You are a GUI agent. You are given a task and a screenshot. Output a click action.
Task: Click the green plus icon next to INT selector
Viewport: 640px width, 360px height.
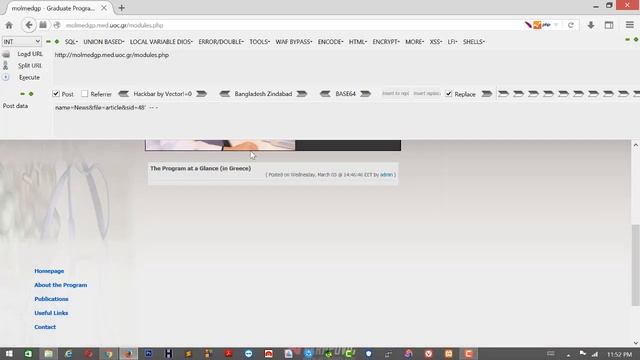point(57,42)
